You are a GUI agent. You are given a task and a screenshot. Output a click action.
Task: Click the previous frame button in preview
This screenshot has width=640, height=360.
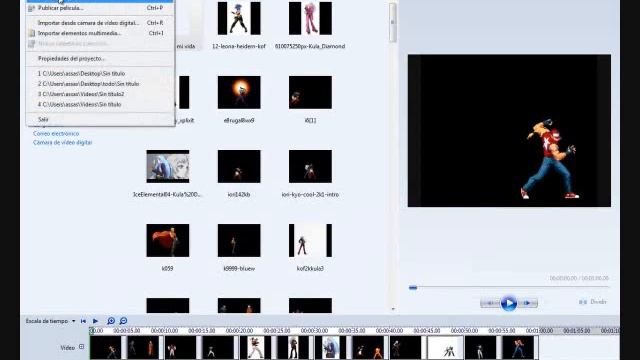(x=490, y=303)
